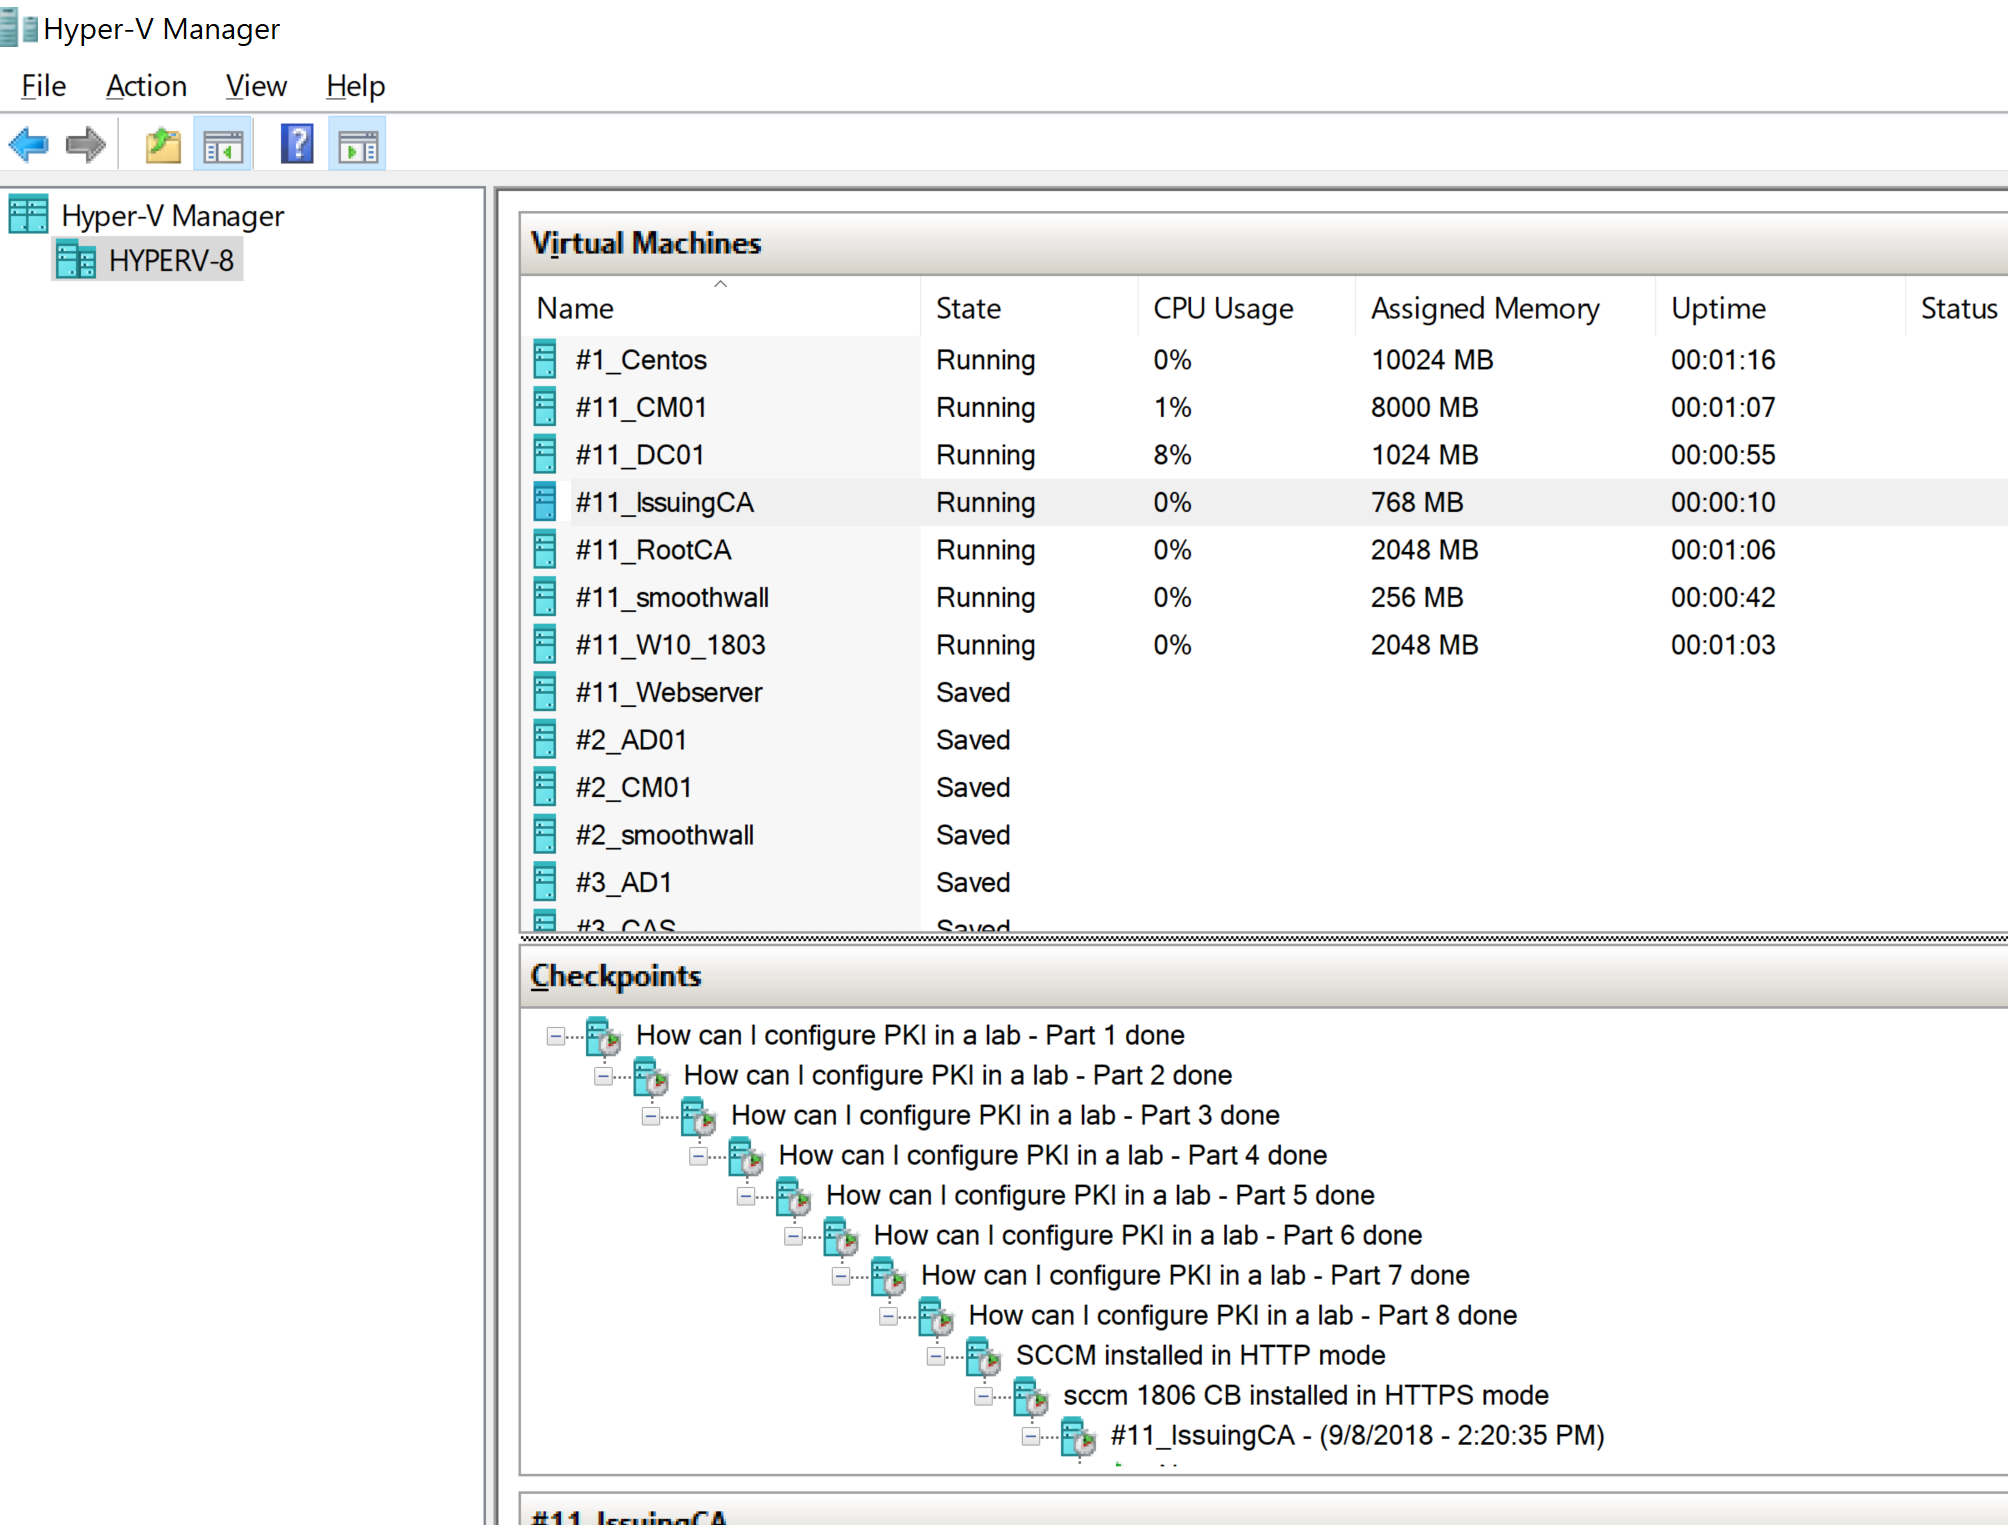Toggle Show/Hide Action Pane toolbar icon
The width and height of the screenshot is (2008, 1525).
(357, 146)
